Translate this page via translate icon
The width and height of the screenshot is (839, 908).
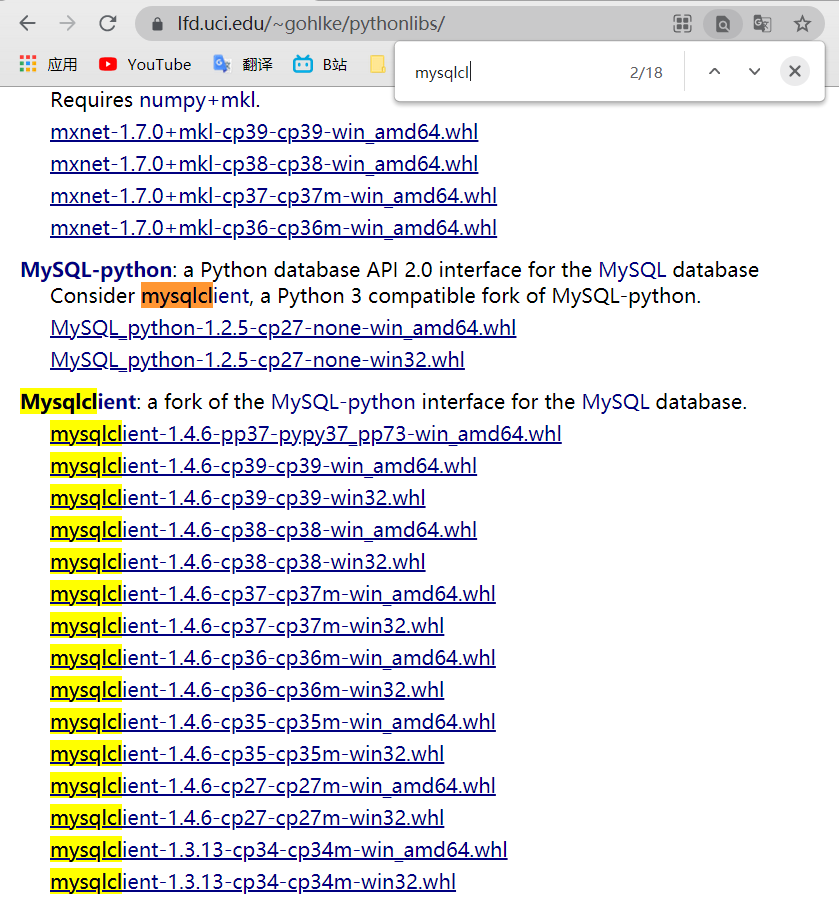(x=762, y=24)
